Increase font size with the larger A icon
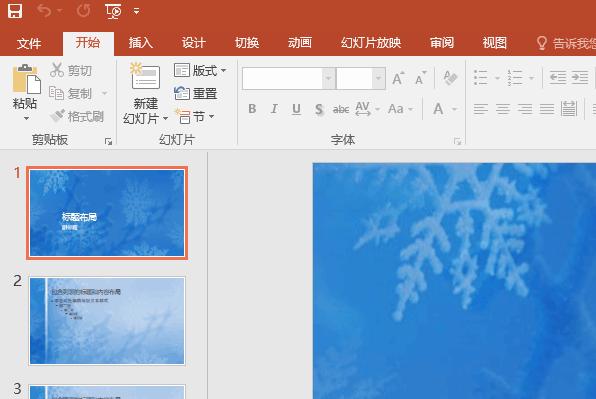 coord(398,78)
